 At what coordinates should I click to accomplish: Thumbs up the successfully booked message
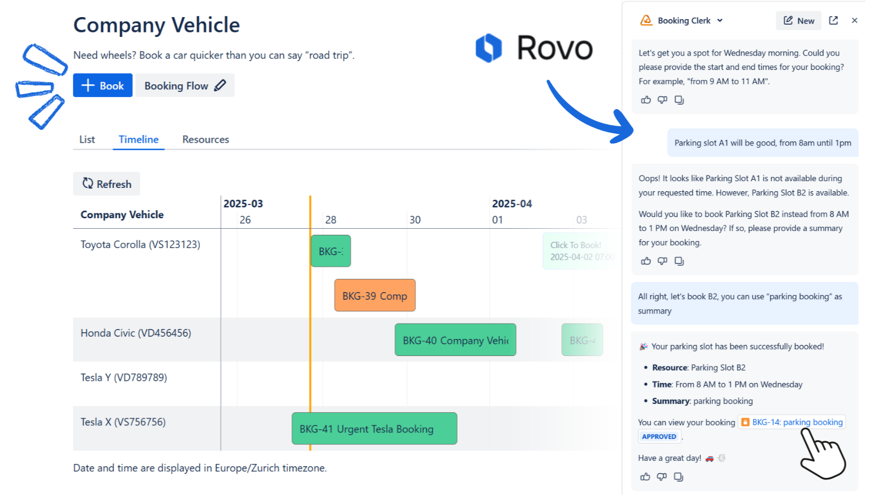click(x=645, y=477)
